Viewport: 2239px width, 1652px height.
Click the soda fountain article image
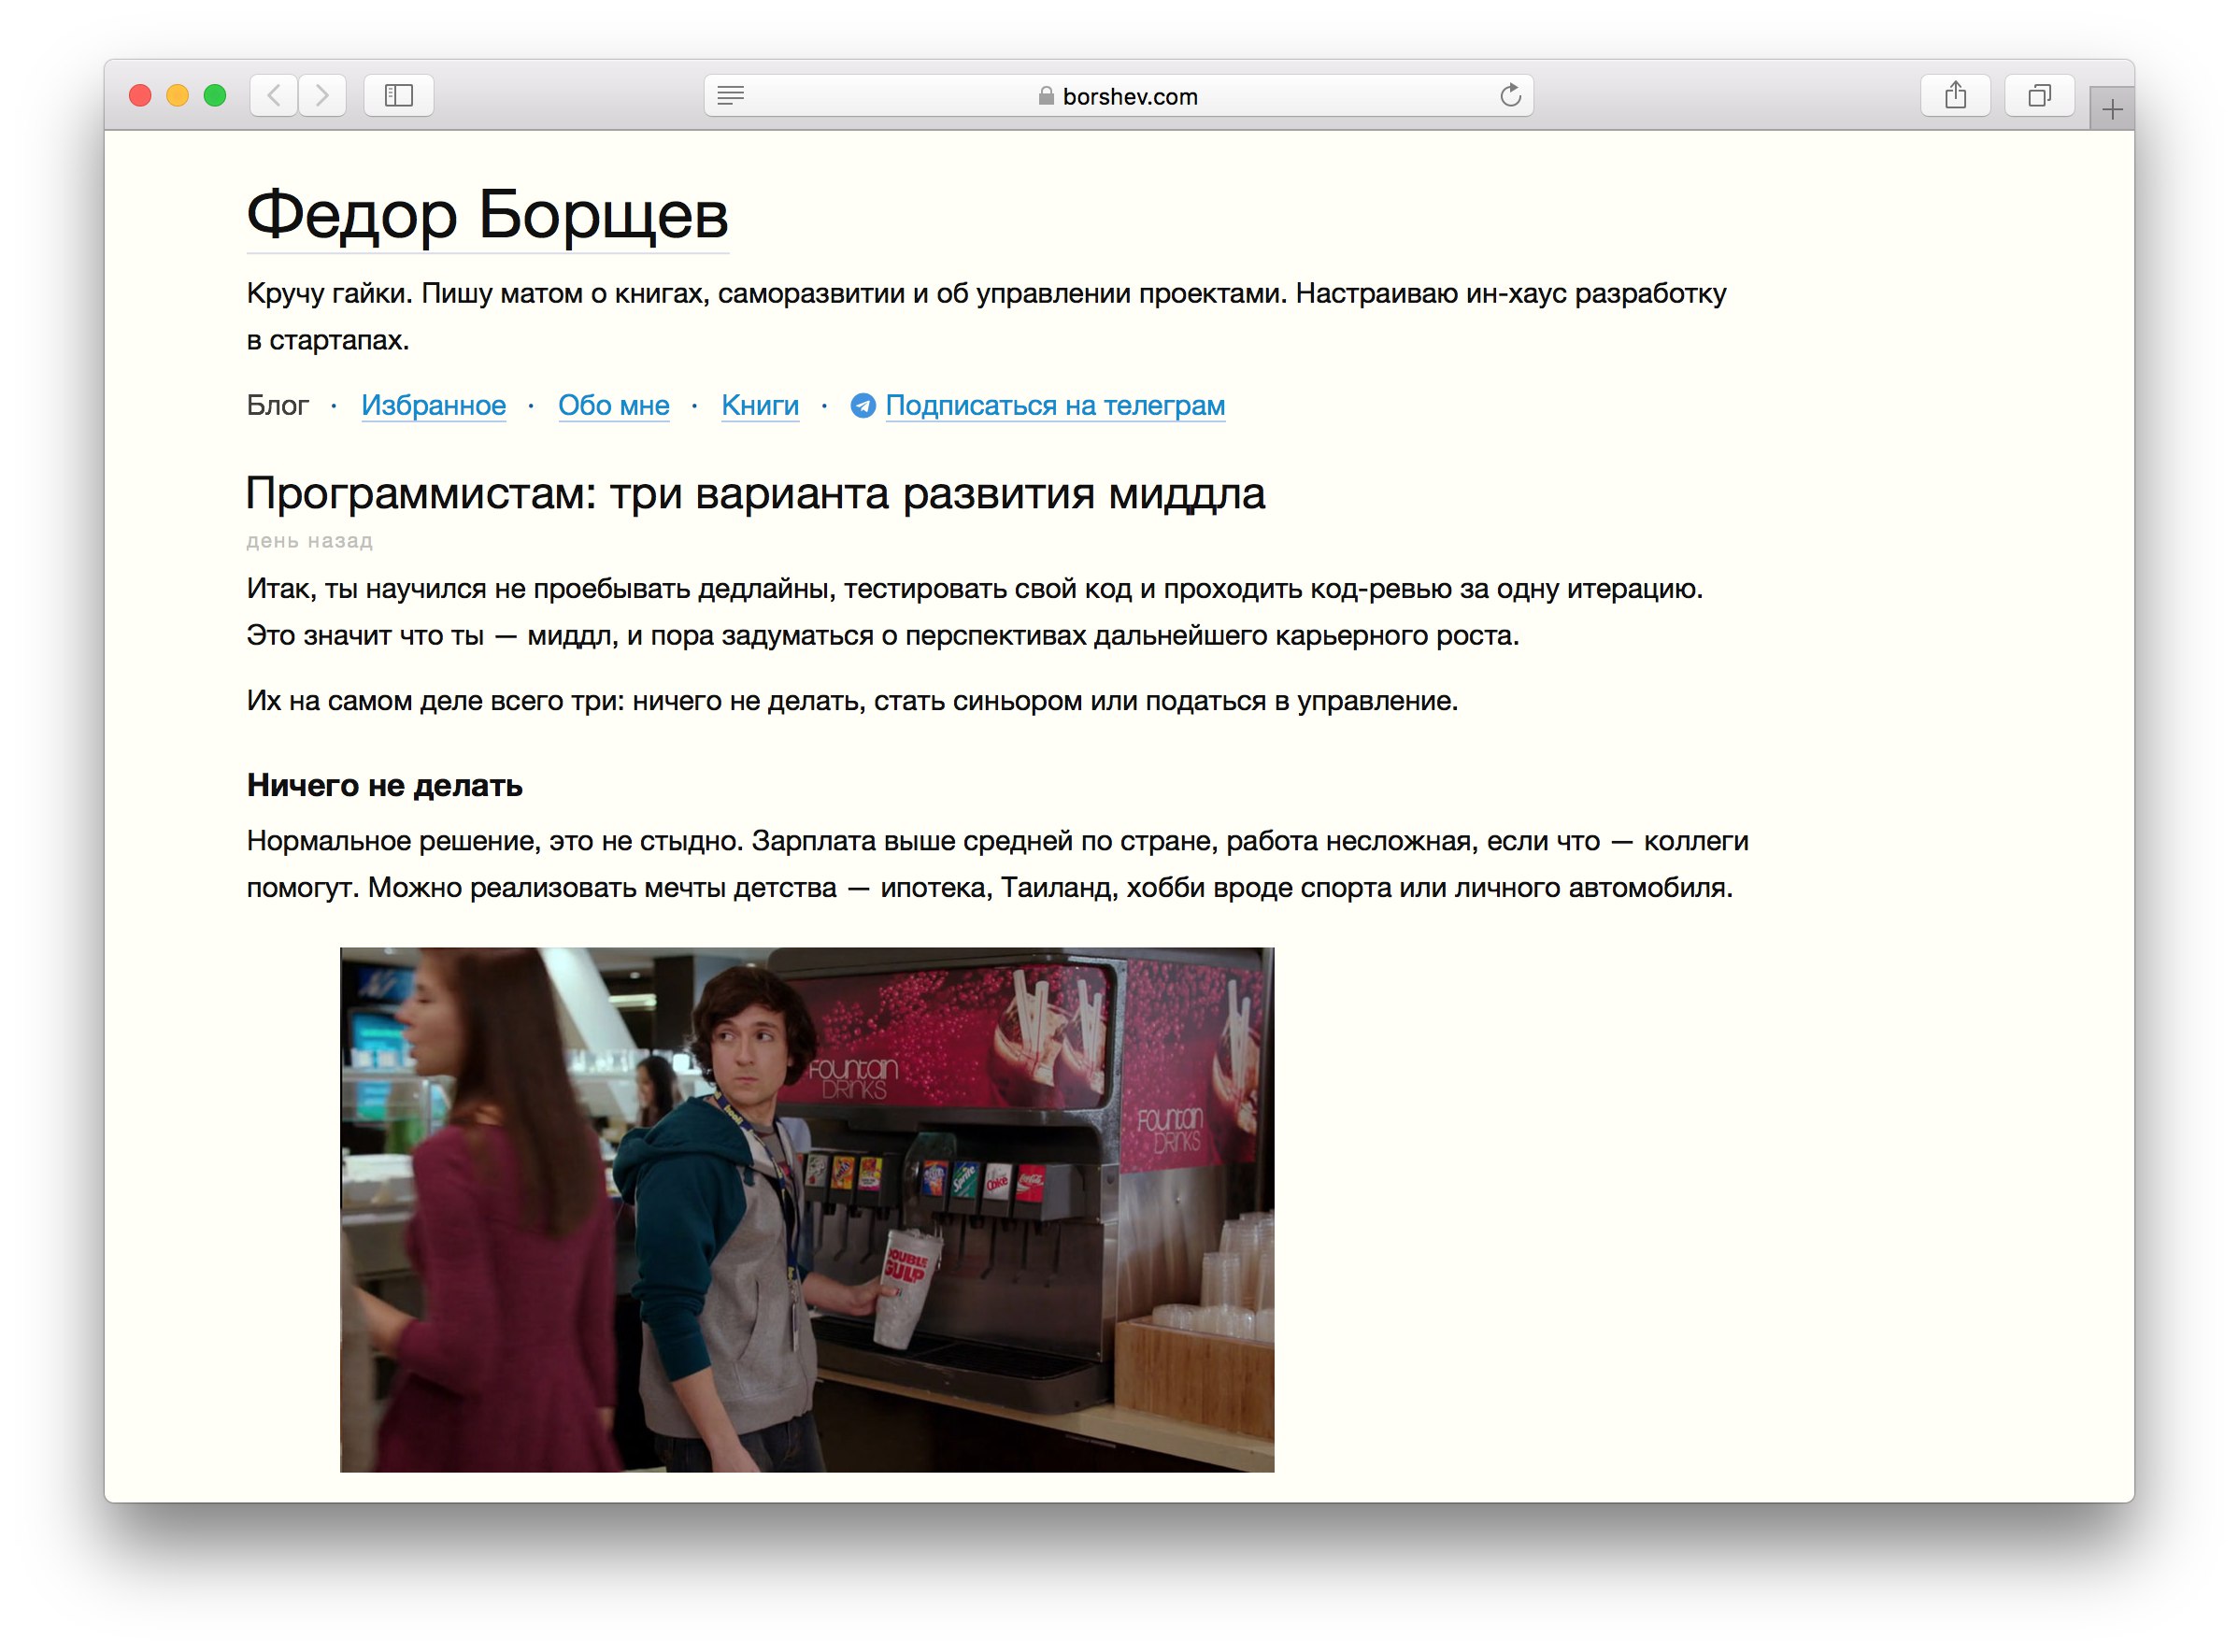807,1210
